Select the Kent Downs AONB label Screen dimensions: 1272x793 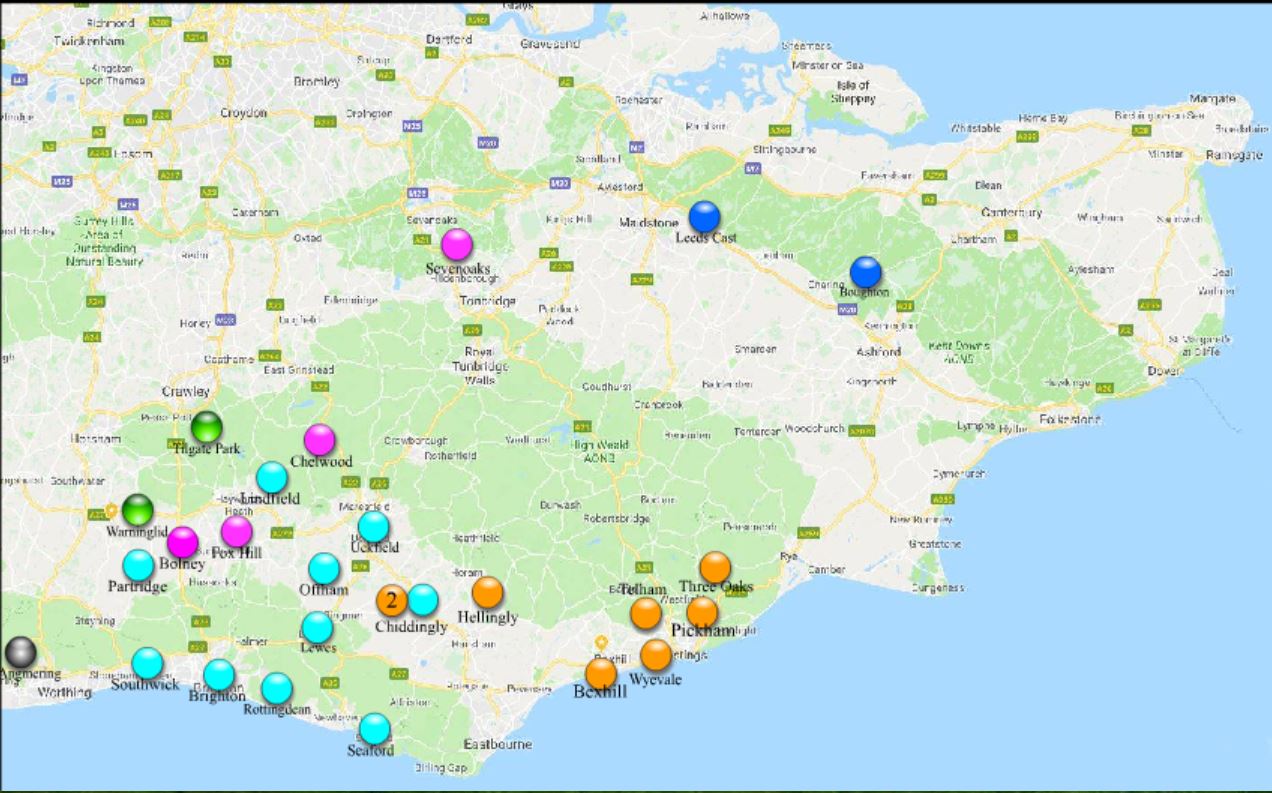pos(958,352)
